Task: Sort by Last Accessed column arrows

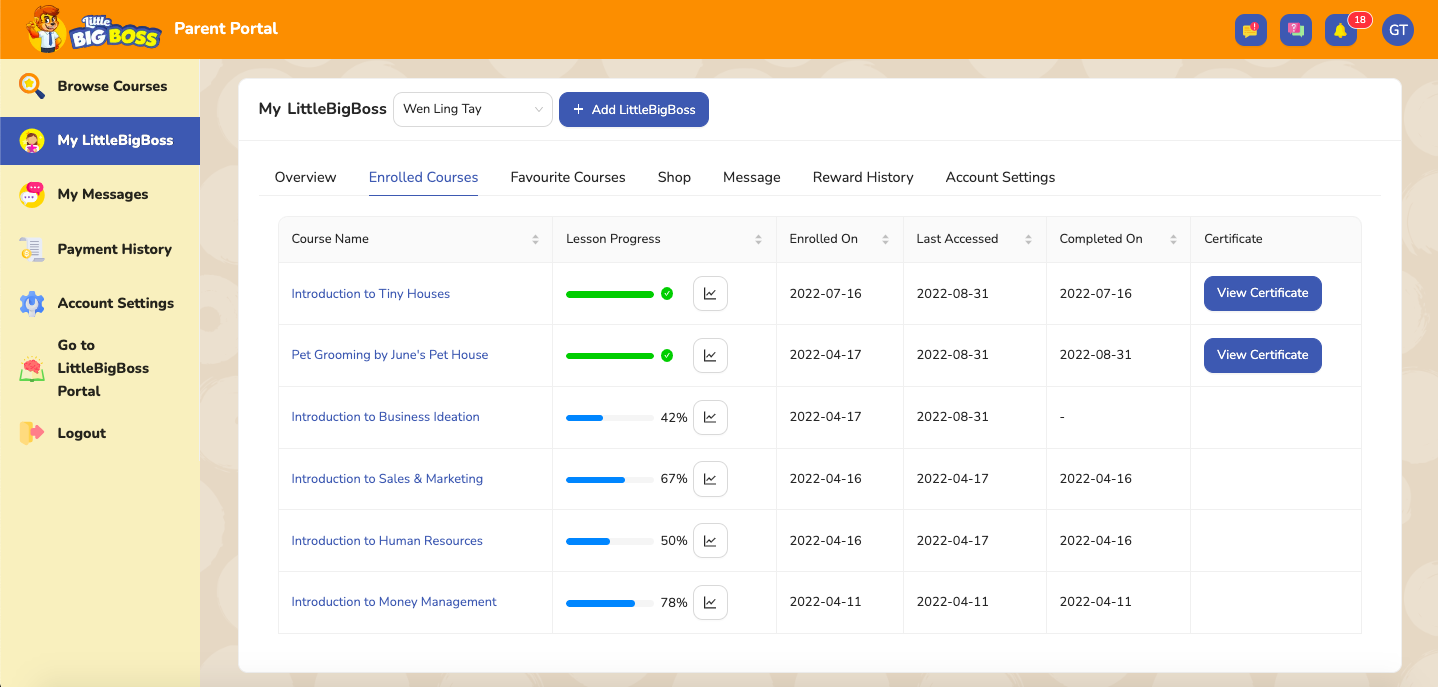Action: point(1028,239)
